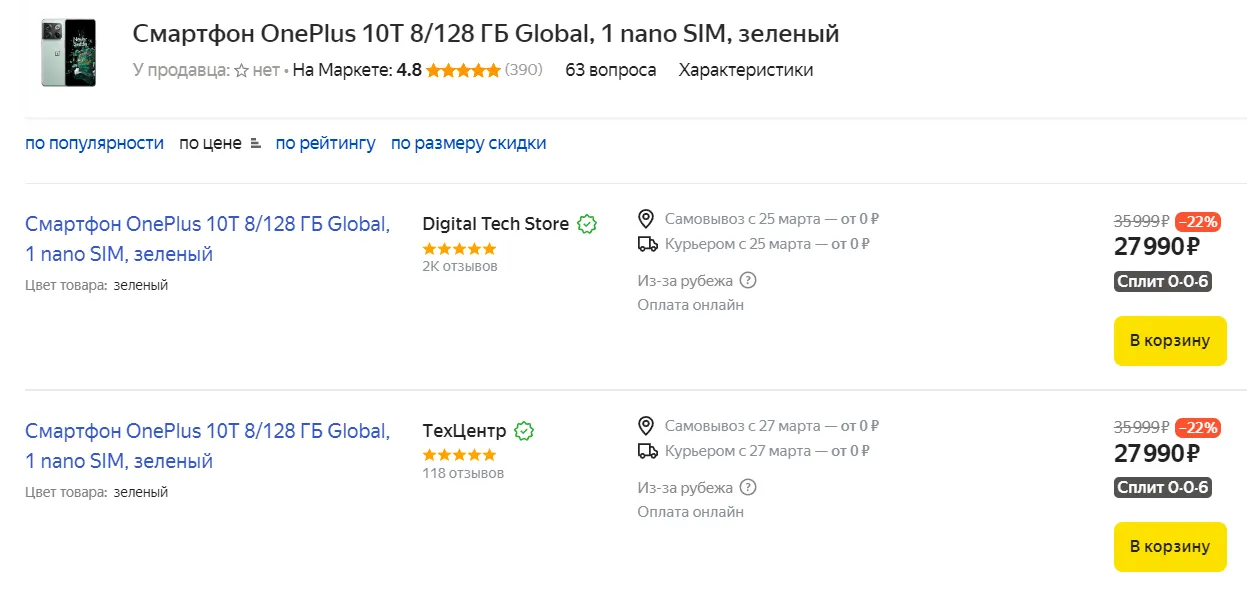The width and height of the screenshot is (1247, 591).
Task: Click the OnePlus 10T product thumbnail image
Action: (x=69, y=52)
